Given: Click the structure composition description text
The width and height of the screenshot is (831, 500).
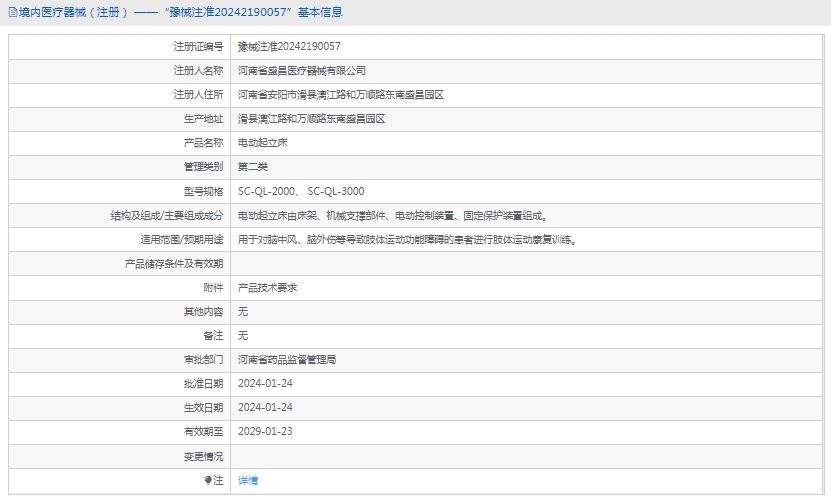Looking at the screenshot, I should click(392, 215).
